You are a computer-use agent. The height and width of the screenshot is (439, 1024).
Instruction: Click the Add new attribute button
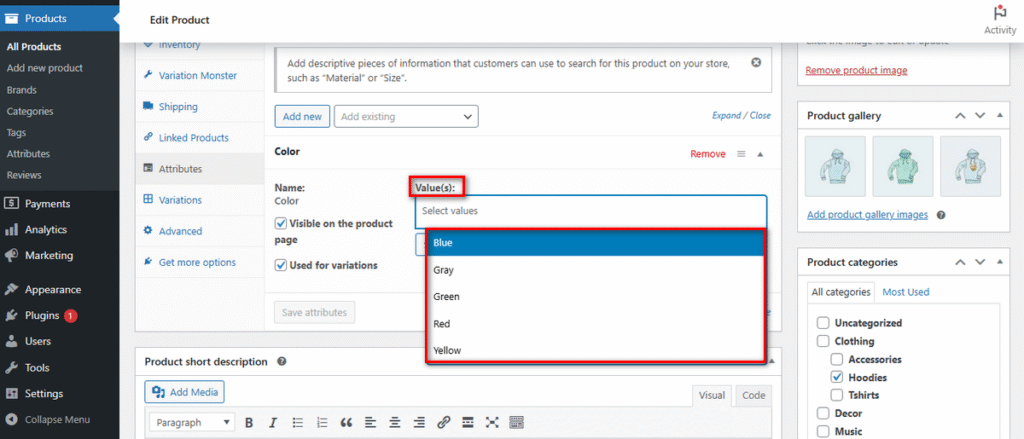(302, 116)
